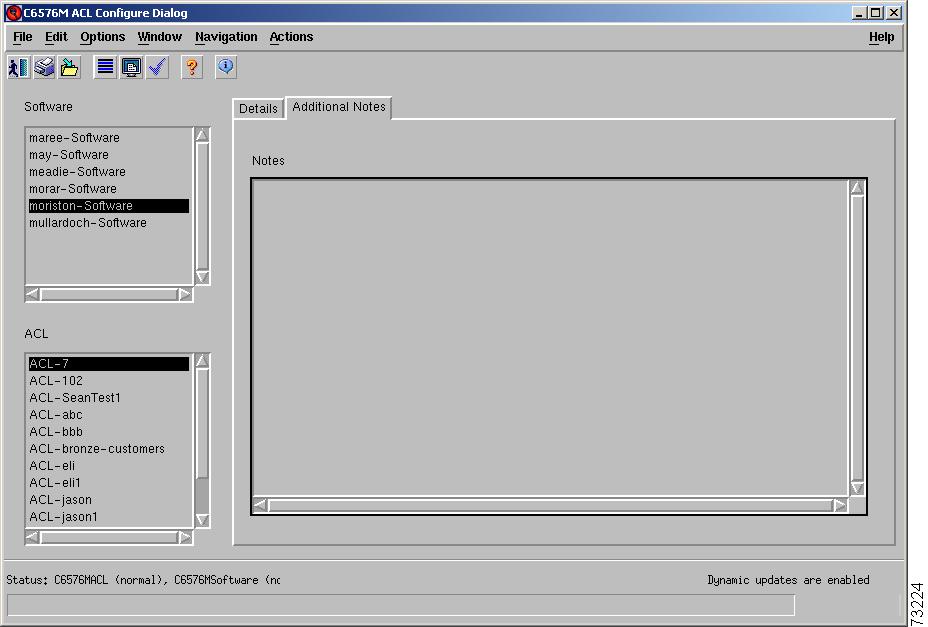Pick ACL-eli entry

tap(109, 466)
